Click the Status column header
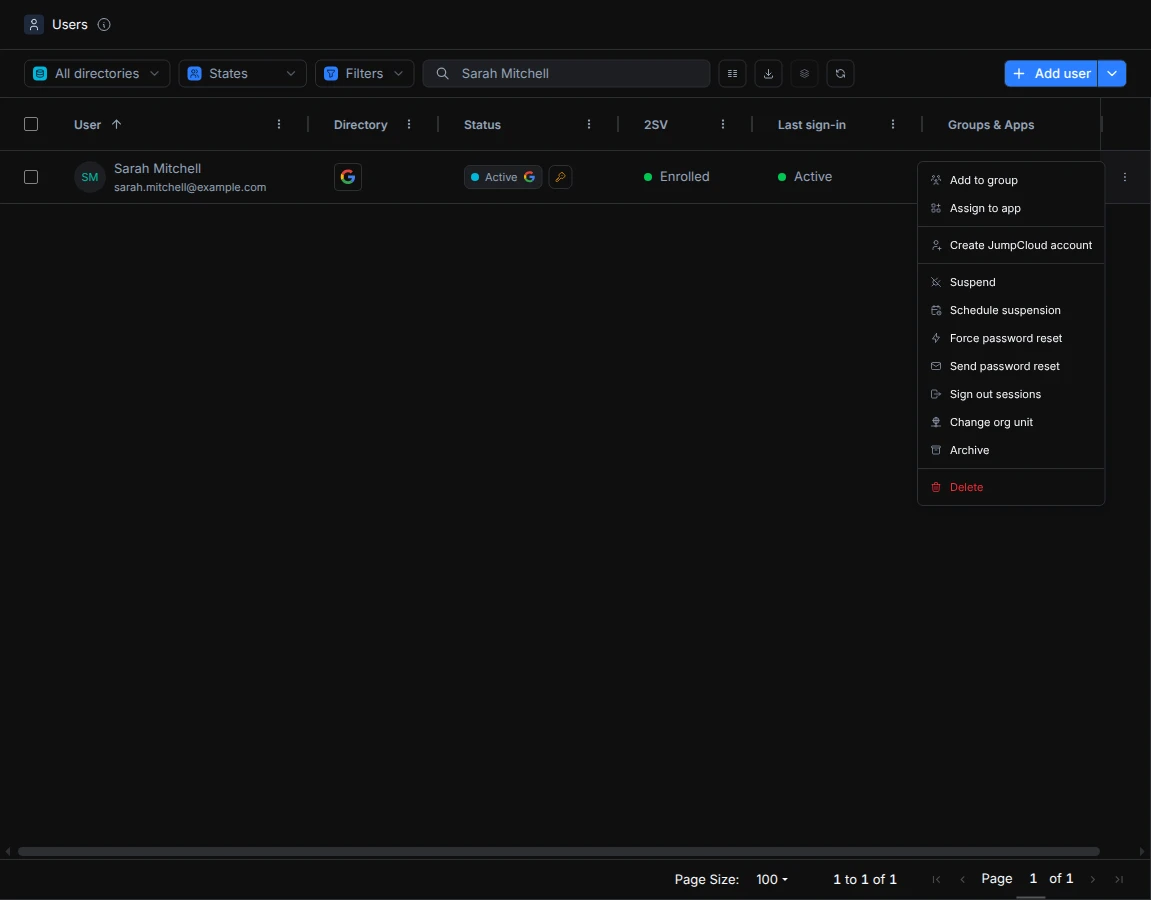1151x900 pixels. [x=482, y=125]
